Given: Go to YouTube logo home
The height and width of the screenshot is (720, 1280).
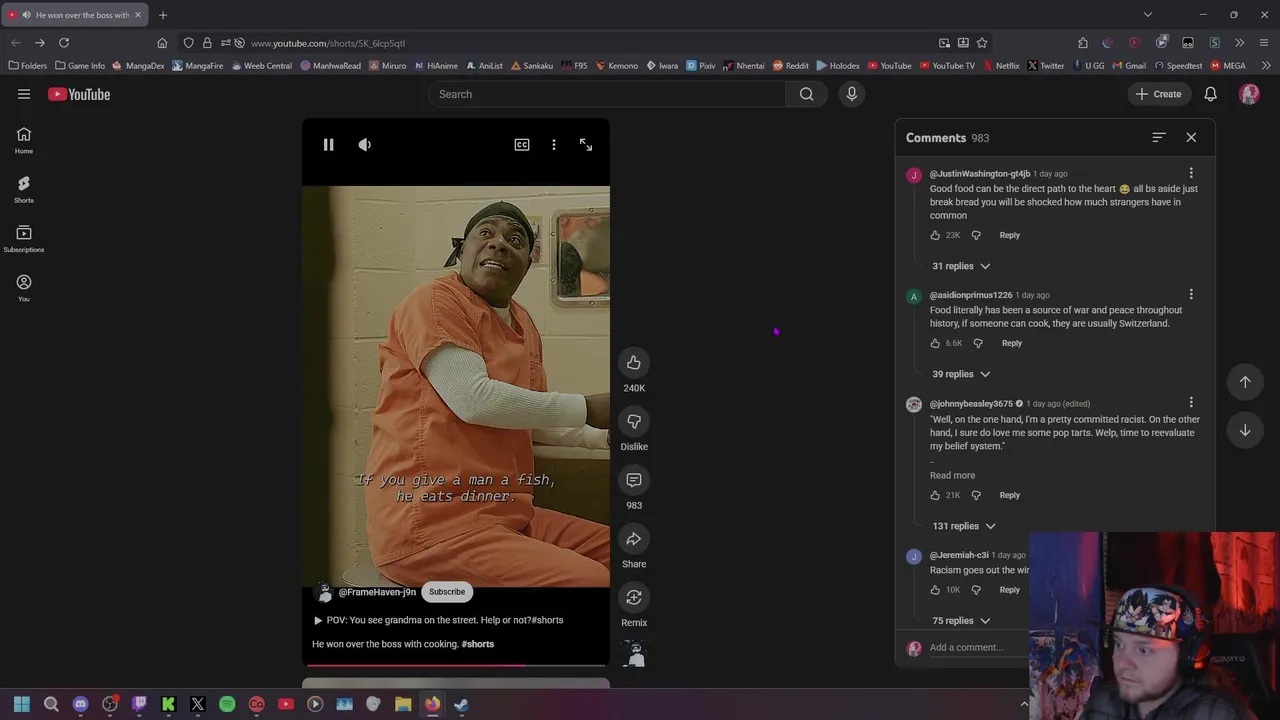Looking at the screenshot, I should [x=79, y=94].
